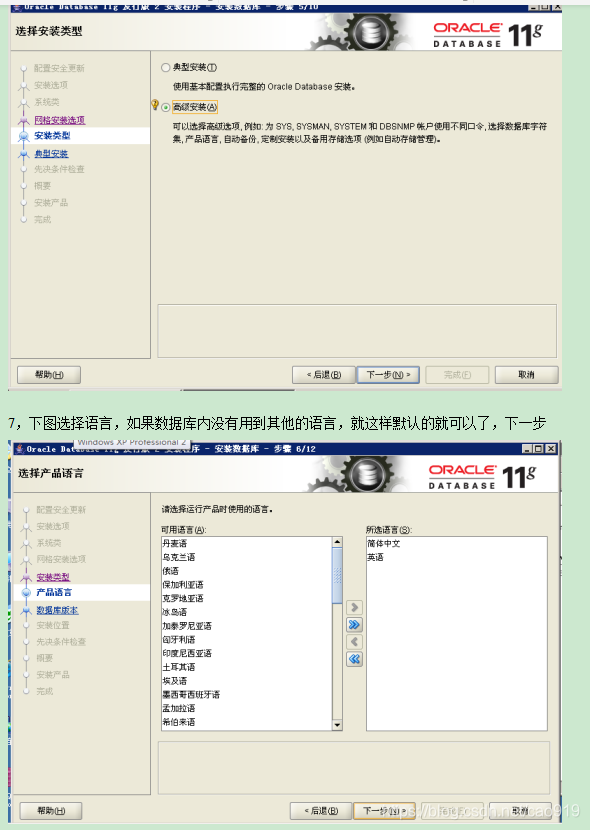The image size is (590, 830).
Task: Click 帮助(H) button in 选择安装类型 window
Action: 49,375
